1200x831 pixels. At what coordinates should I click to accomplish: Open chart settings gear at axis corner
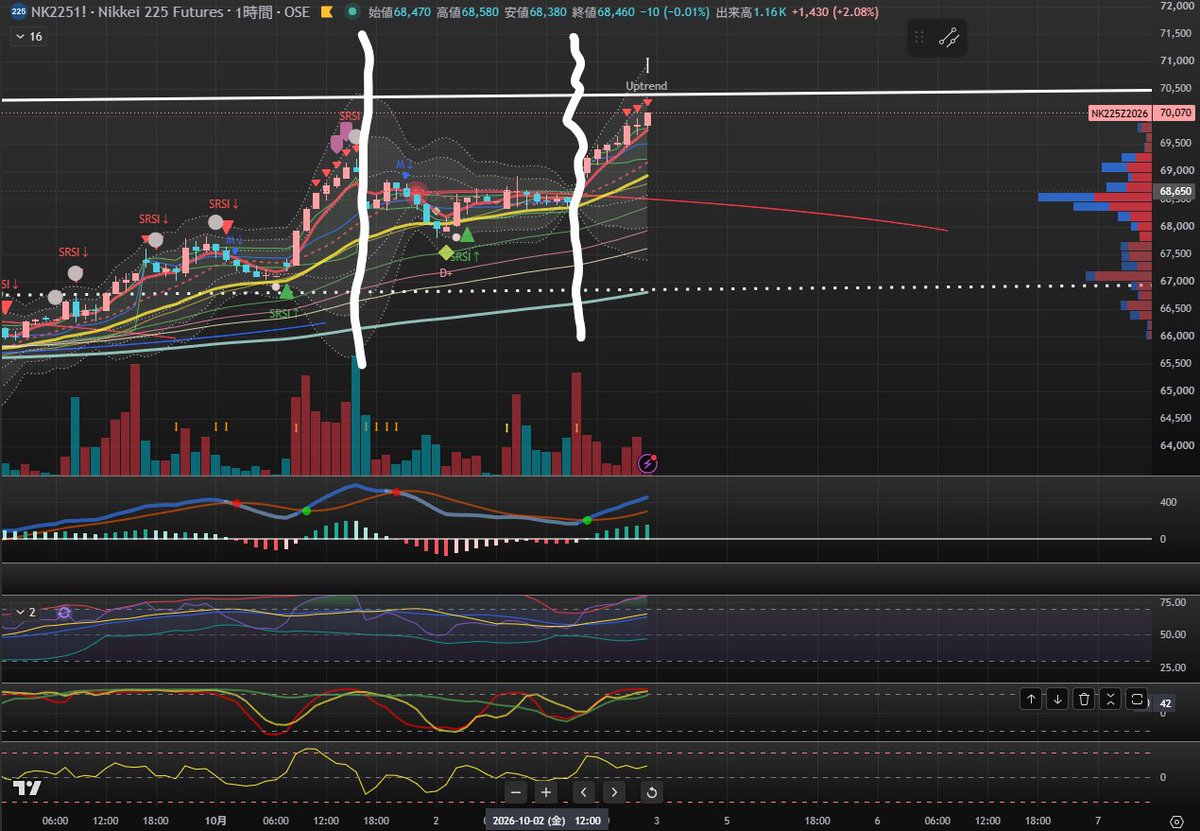tap(1177, 821)
